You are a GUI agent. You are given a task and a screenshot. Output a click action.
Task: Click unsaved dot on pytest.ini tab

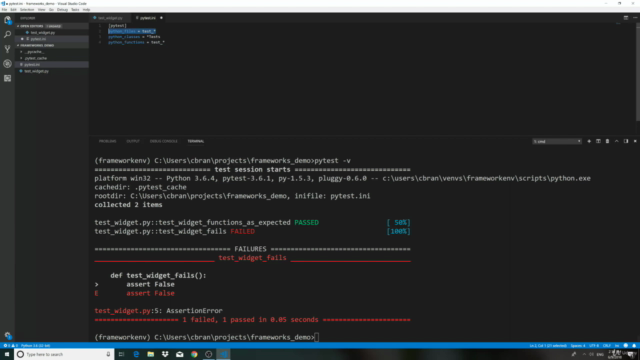(x=161, y=18)
